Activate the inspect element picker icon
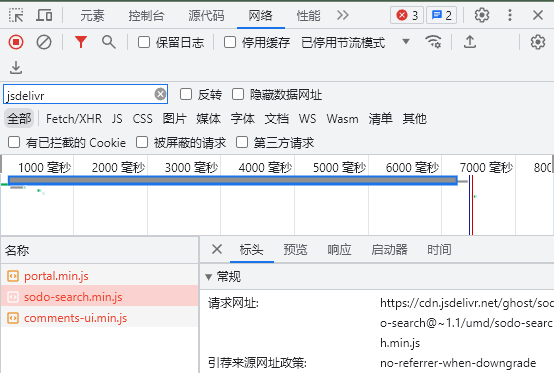This screenshot has width=554, height=373. click(x=16, y=15)
